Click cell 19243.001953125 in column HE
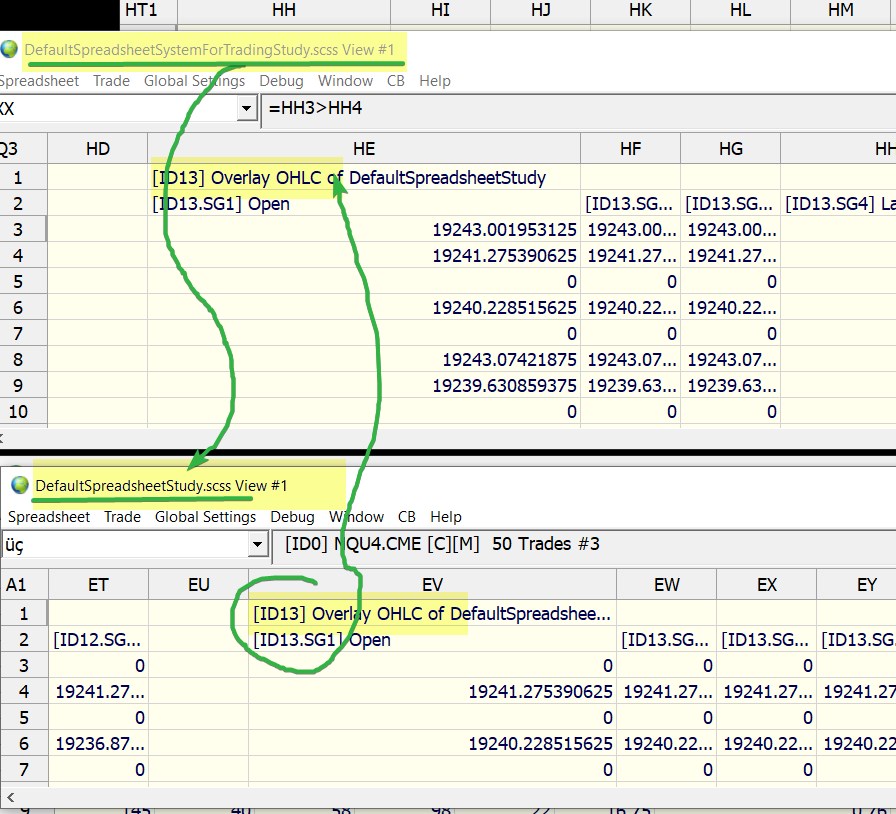 point(363,229)
